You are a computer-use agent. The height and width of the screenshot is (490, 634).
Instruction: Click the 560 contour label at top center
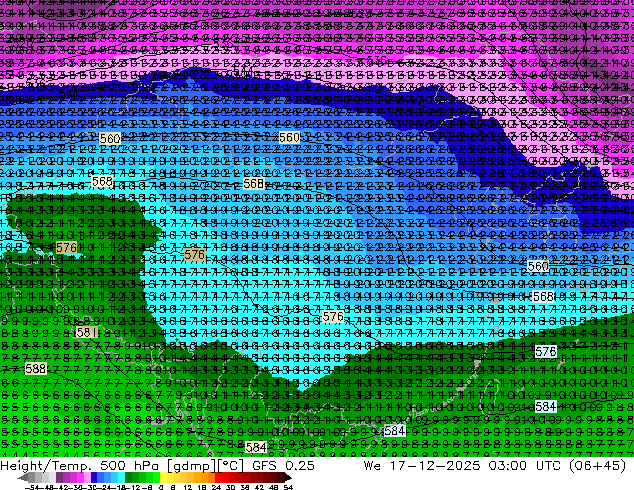(x=290, y=137)
